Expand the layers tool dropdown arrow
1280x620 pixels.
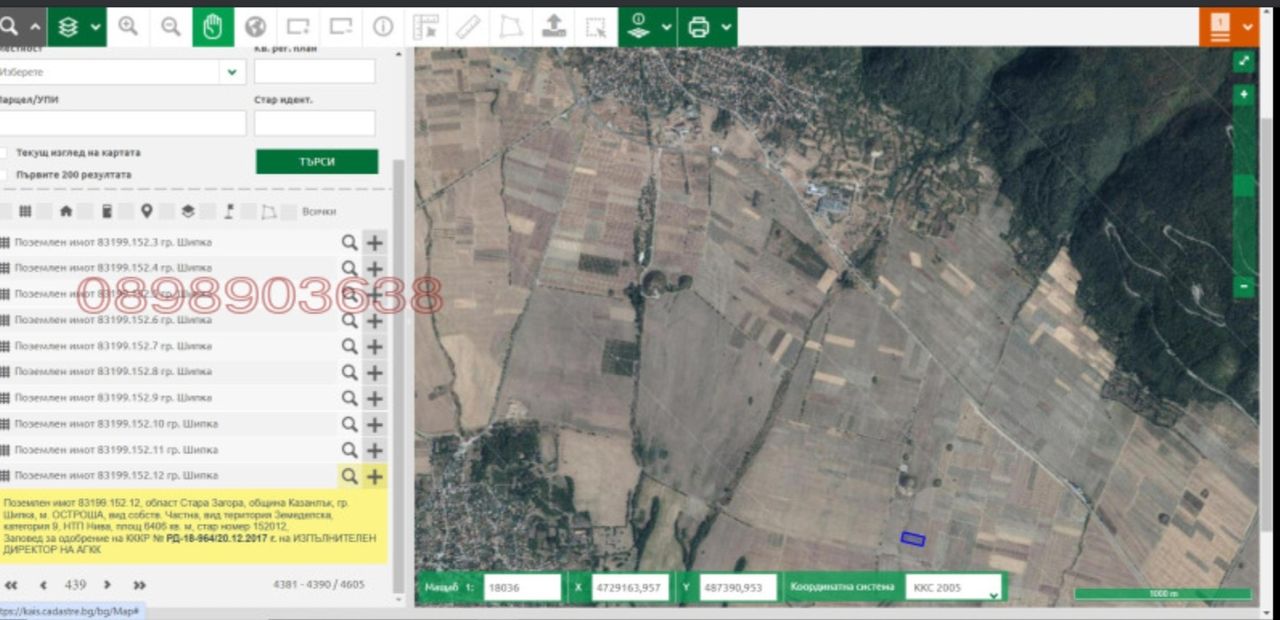96,27
